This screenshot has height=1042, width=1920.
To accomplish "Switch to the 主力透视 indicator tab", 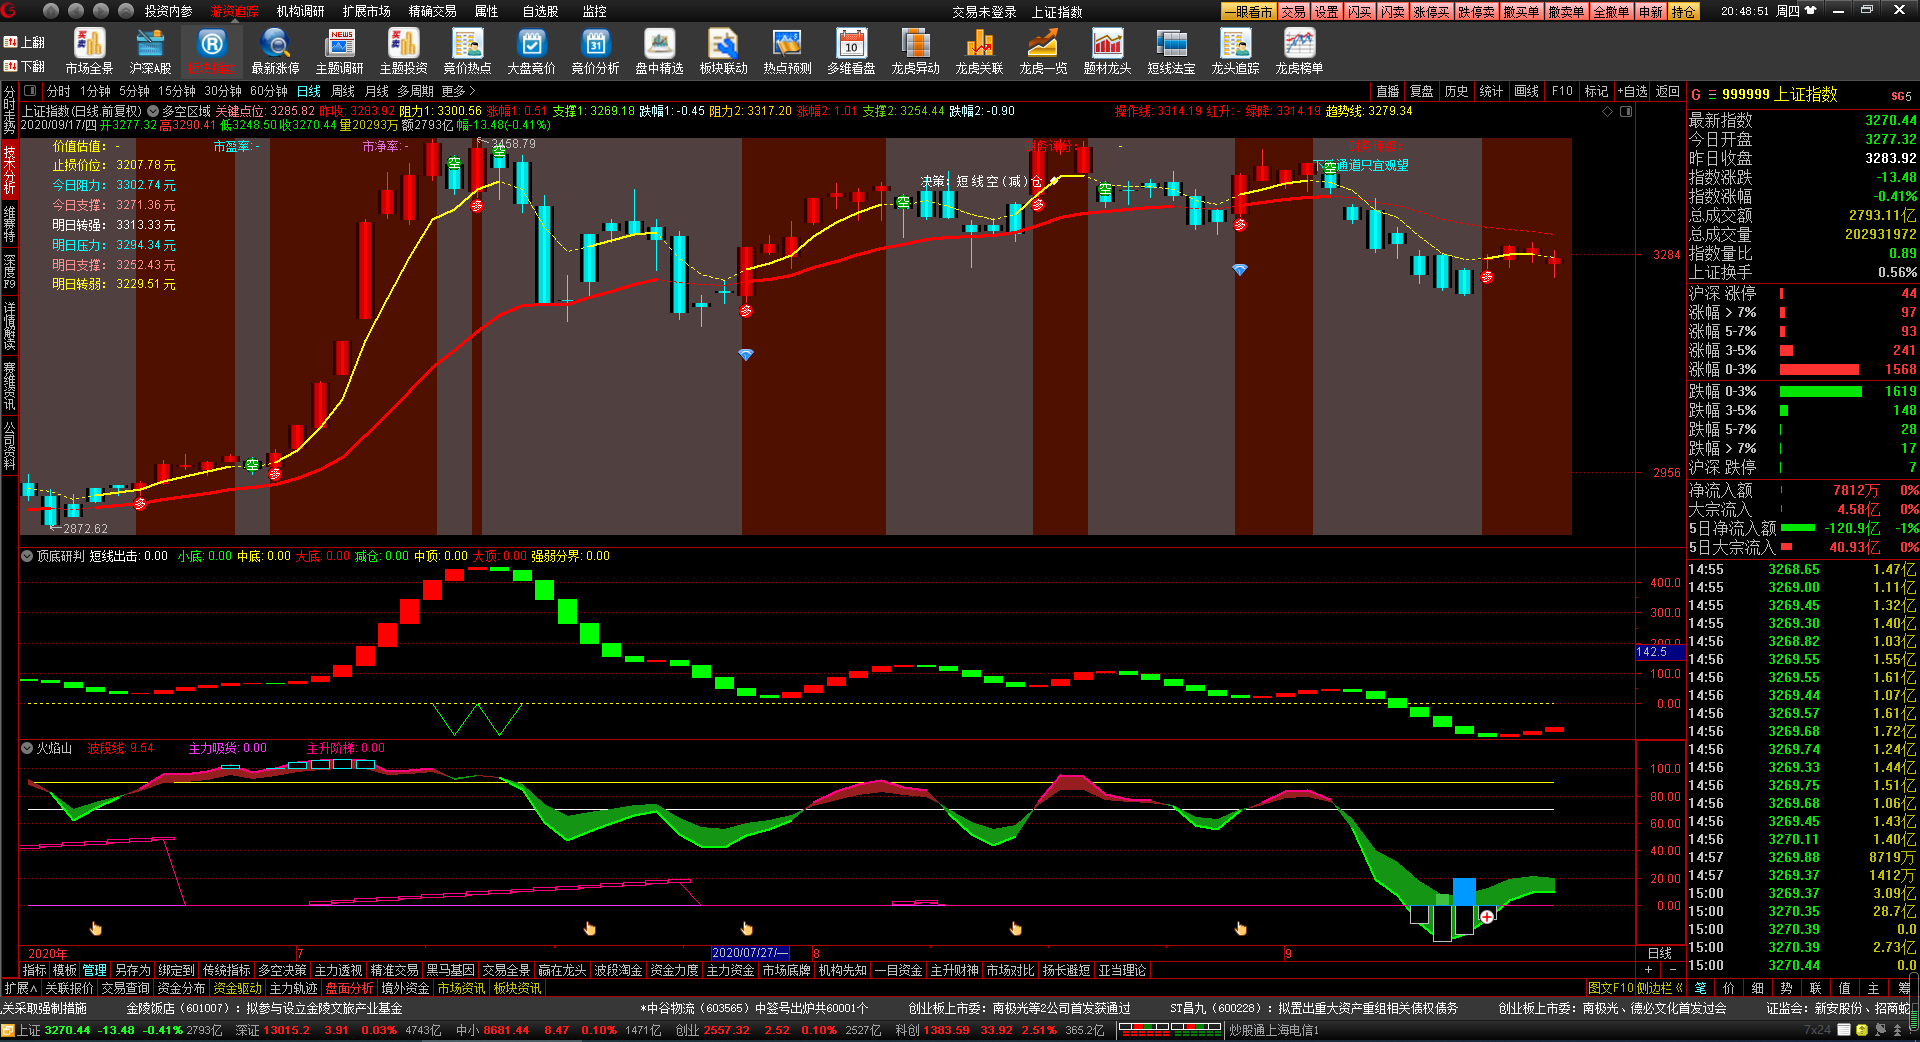I will click(338, 970).
